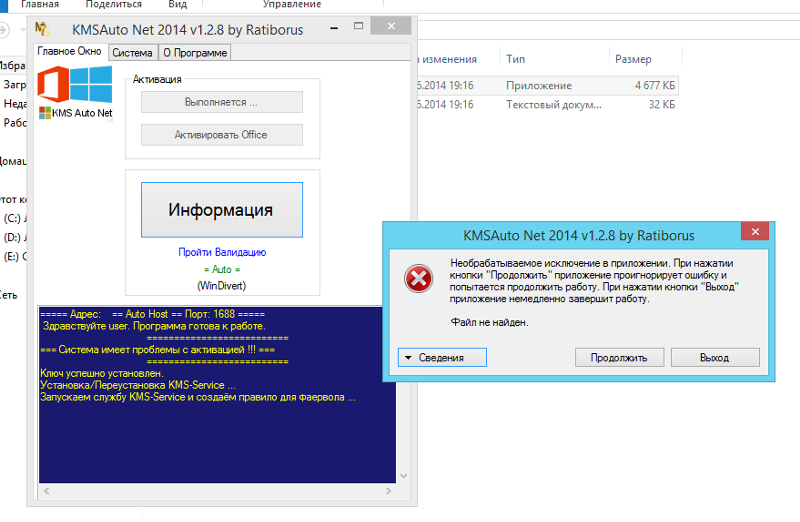The height and width of the screenshot is (522, 800).
Task: Switch to the Система tab
Action: [132, 53]
